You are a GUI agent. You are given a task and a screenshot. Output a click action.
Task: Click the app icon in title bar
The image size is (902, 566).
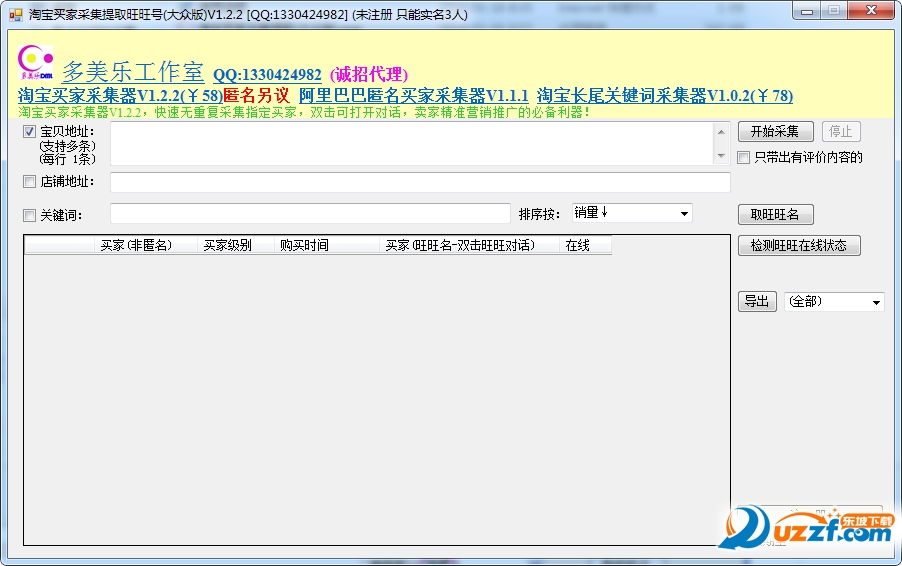click(x=16, y=14)
